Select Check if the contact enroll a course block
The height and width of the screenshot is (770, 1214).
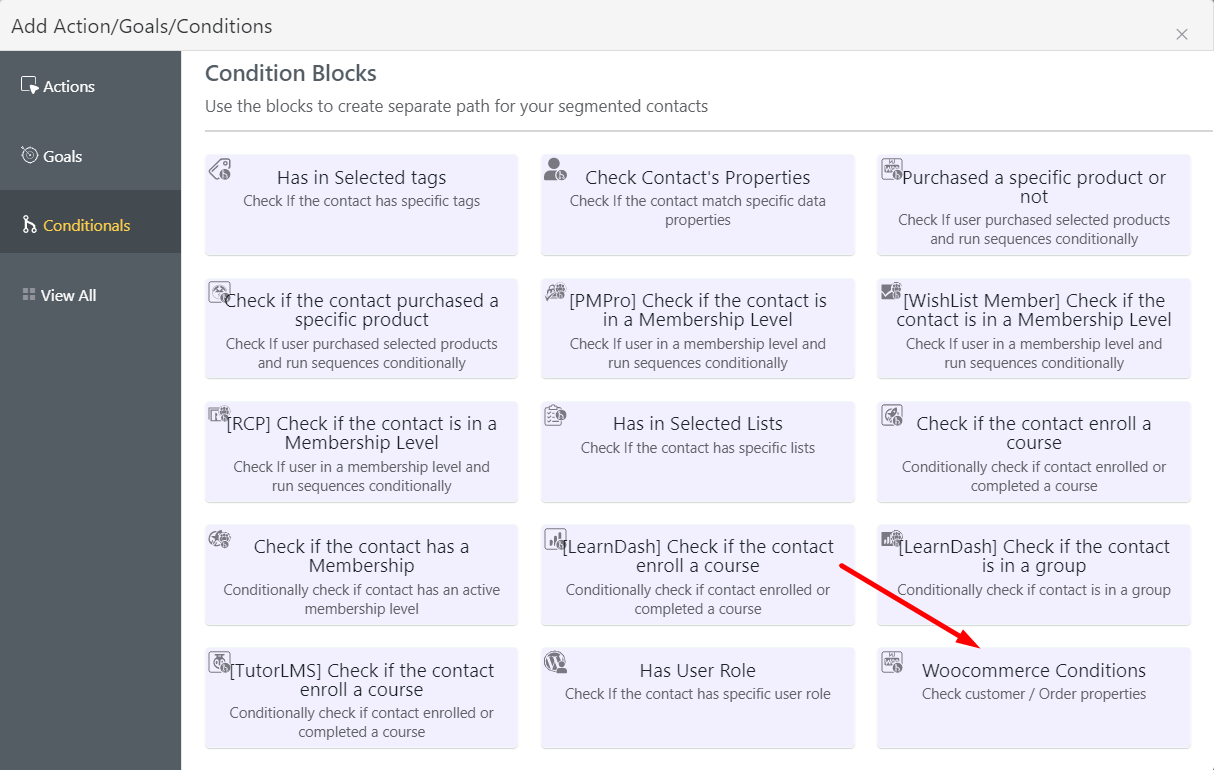pos(1034,452)
